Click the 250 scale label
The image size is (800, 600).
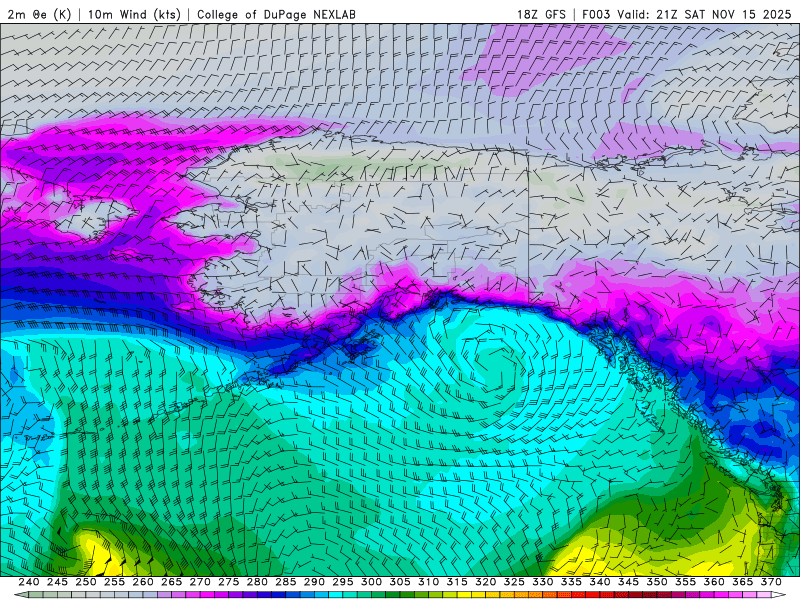click(86, 582)
